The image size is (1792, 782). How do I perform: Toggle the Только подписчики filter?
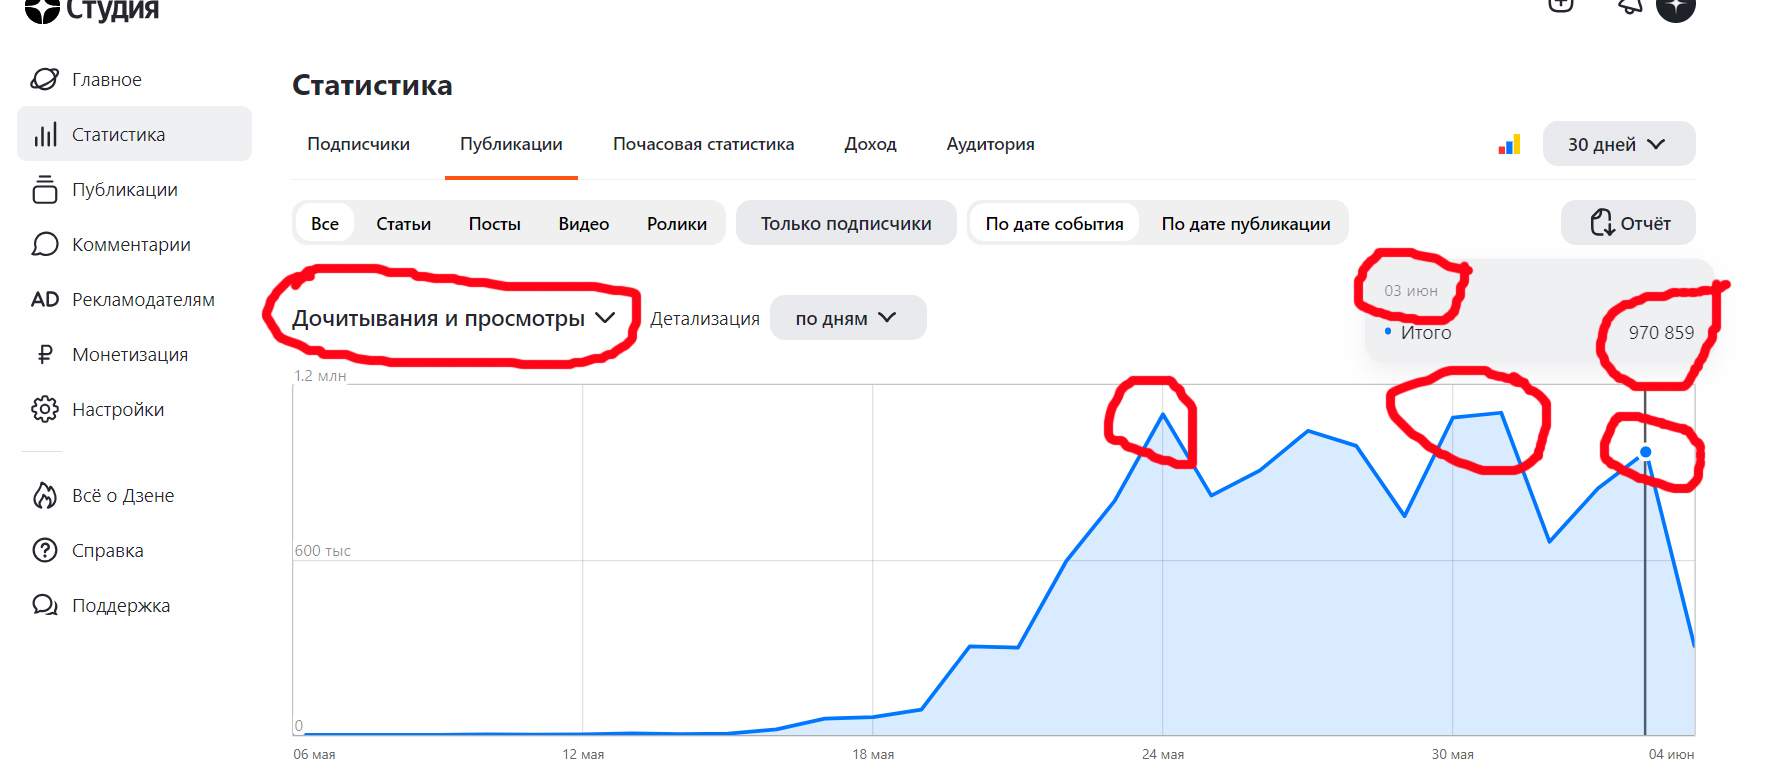(846, 223)
